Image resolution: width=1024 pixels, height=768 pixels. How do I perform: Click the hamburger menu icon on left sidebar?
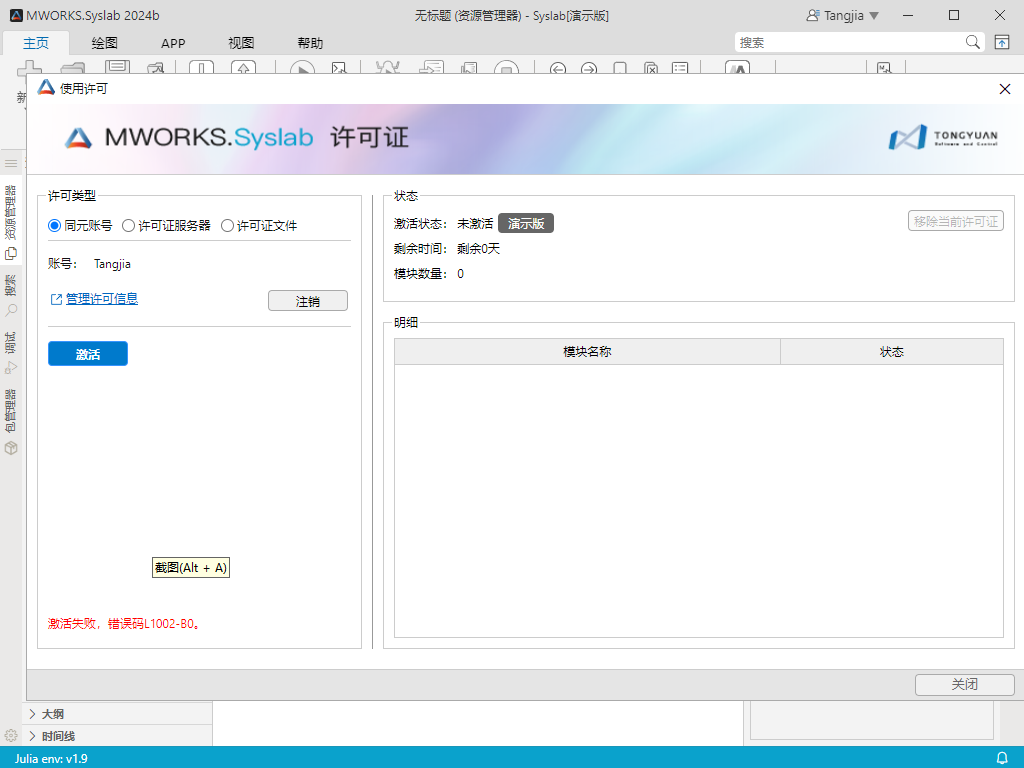10,163
